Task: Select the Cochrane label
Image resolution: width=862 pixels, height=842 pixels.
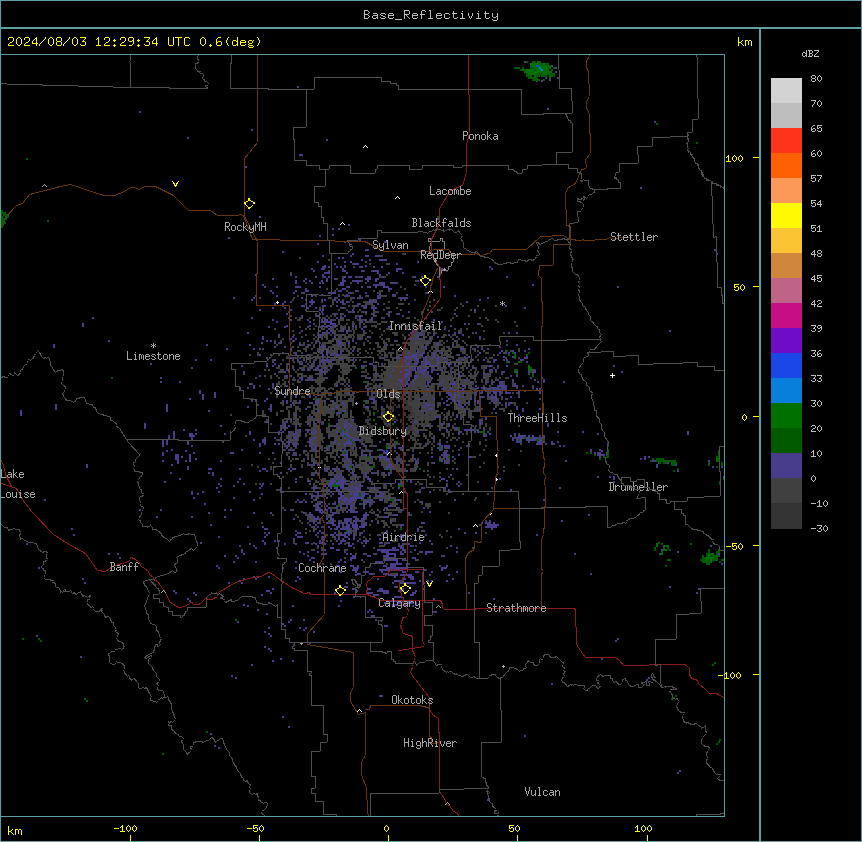Action: tap(322, 568)
